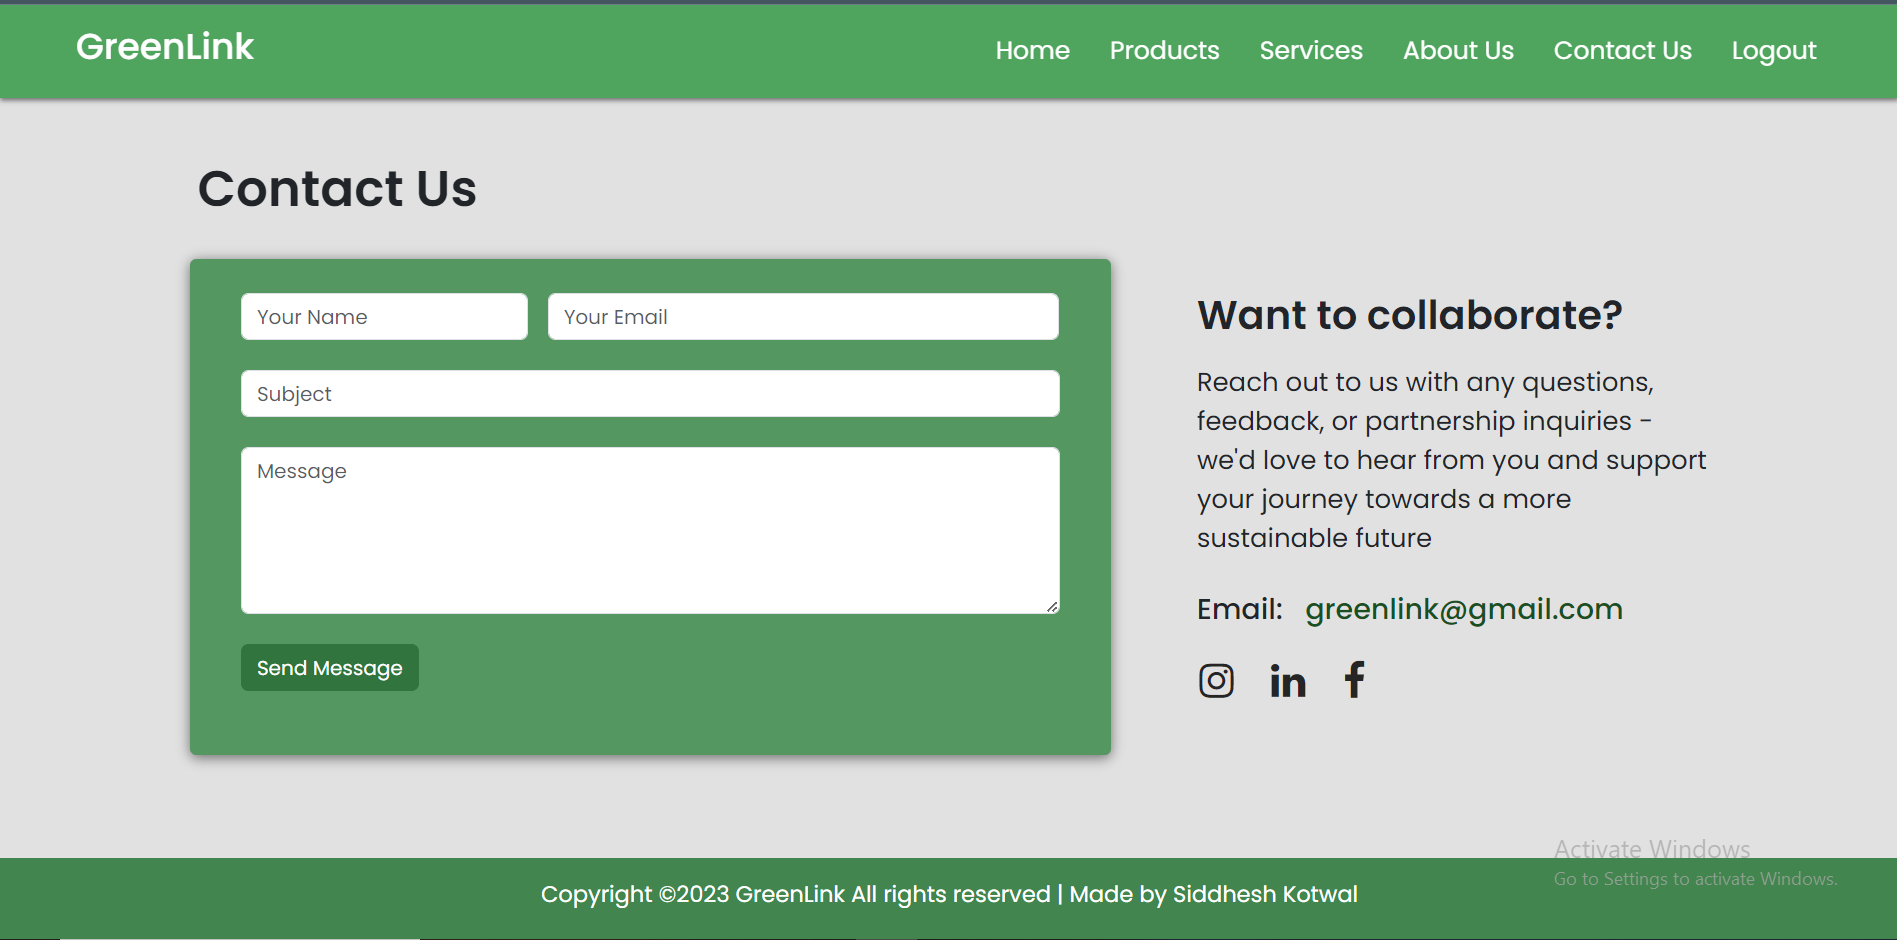Click the Contact Us page title
Screen dimensions: 1897x940
pyautogui.click(x=337, y=189)
